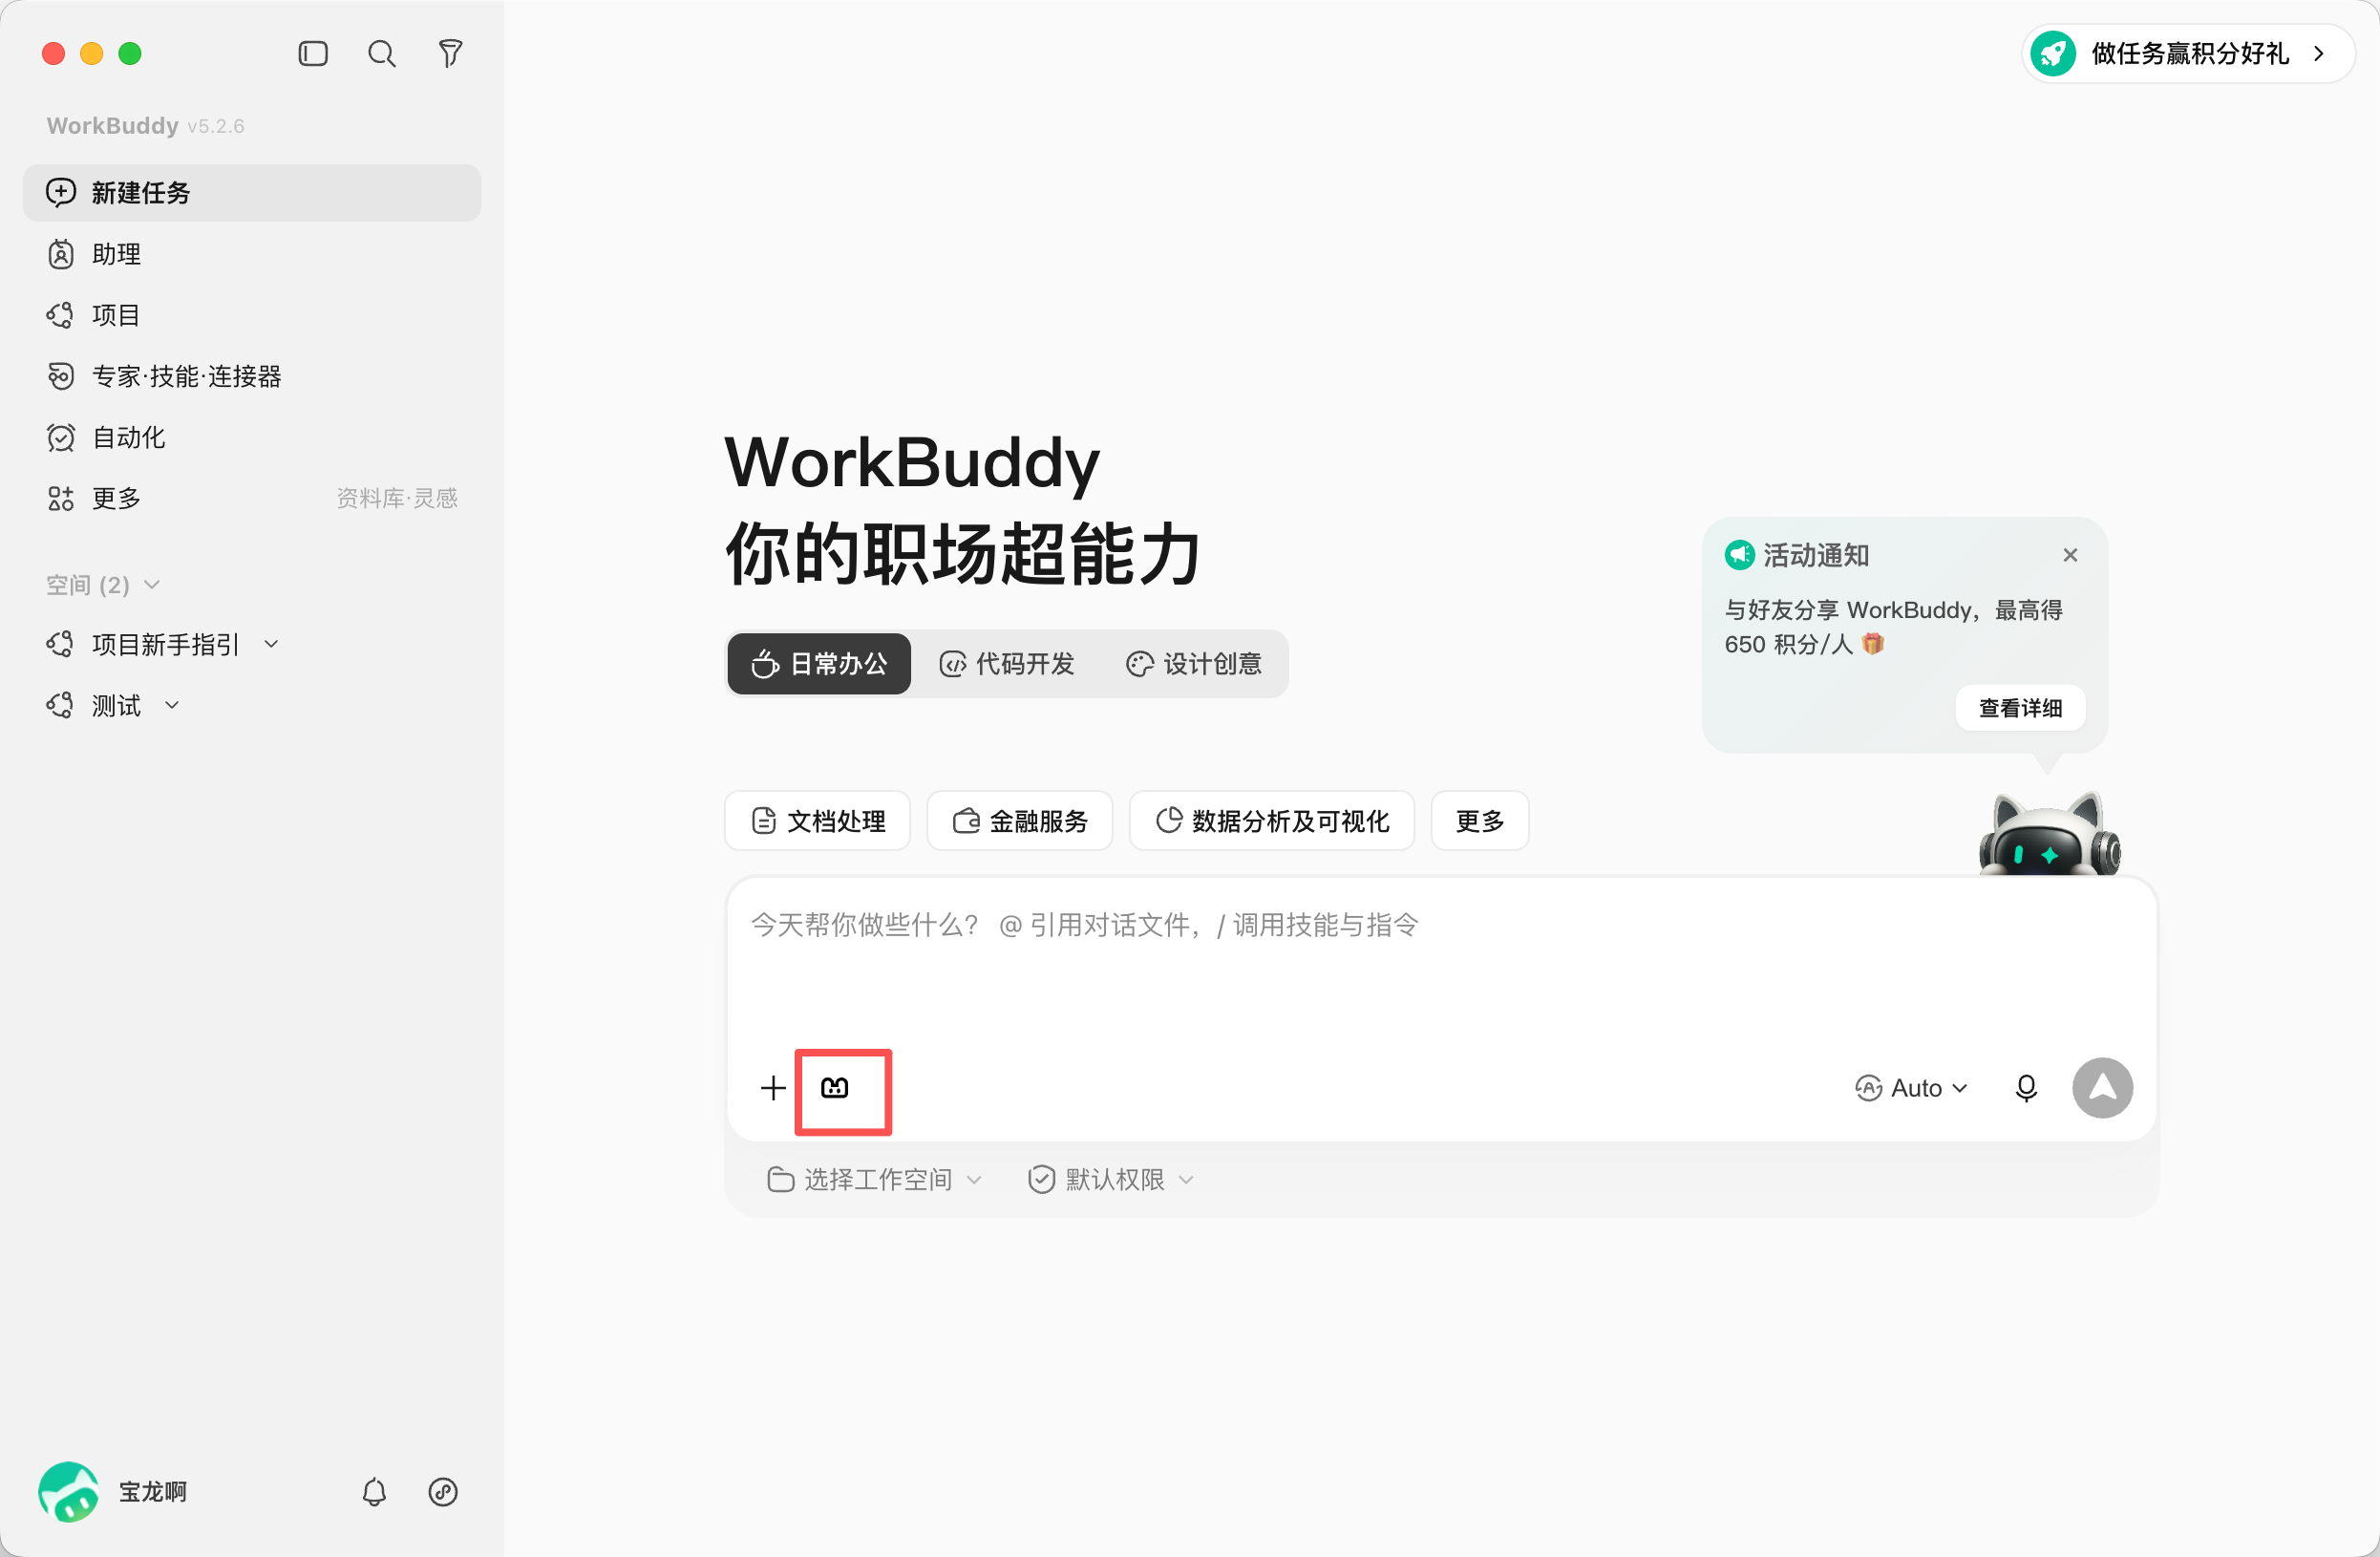This screenshot has width=2380, height=1557.
Task: Click the cat robot mascot
Action: (x=2049, y=833)
